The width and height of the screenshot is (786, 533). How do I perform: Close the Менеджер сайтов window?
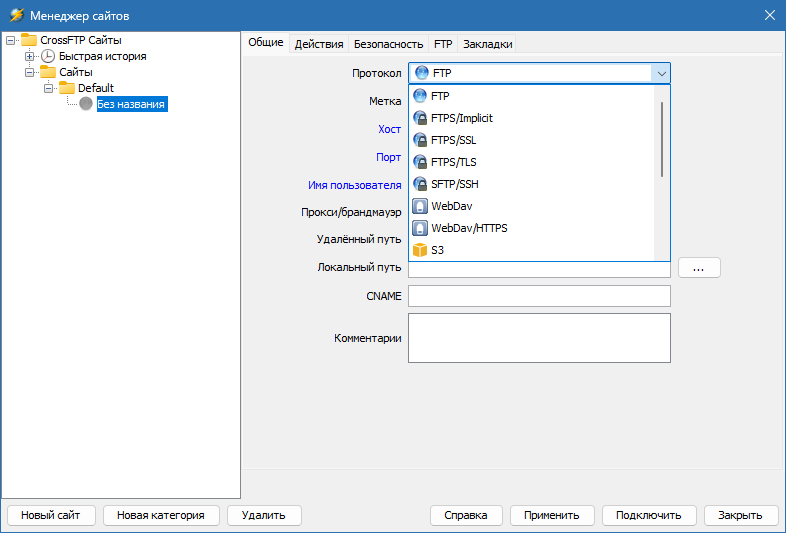tap(770, 15)
